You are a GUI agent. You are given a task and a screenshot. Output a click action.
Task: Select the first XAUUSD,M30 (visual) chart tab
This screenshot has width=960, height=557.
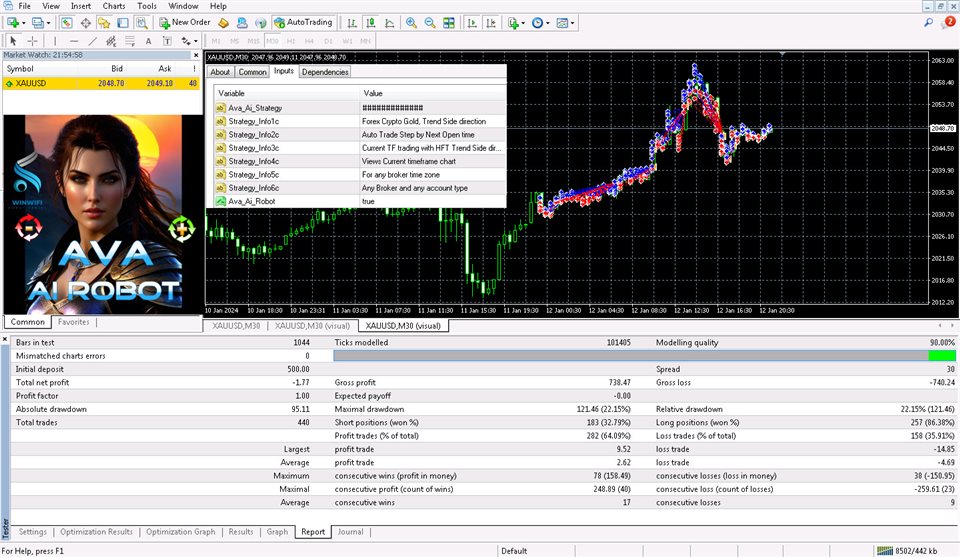tap(312, 326)
